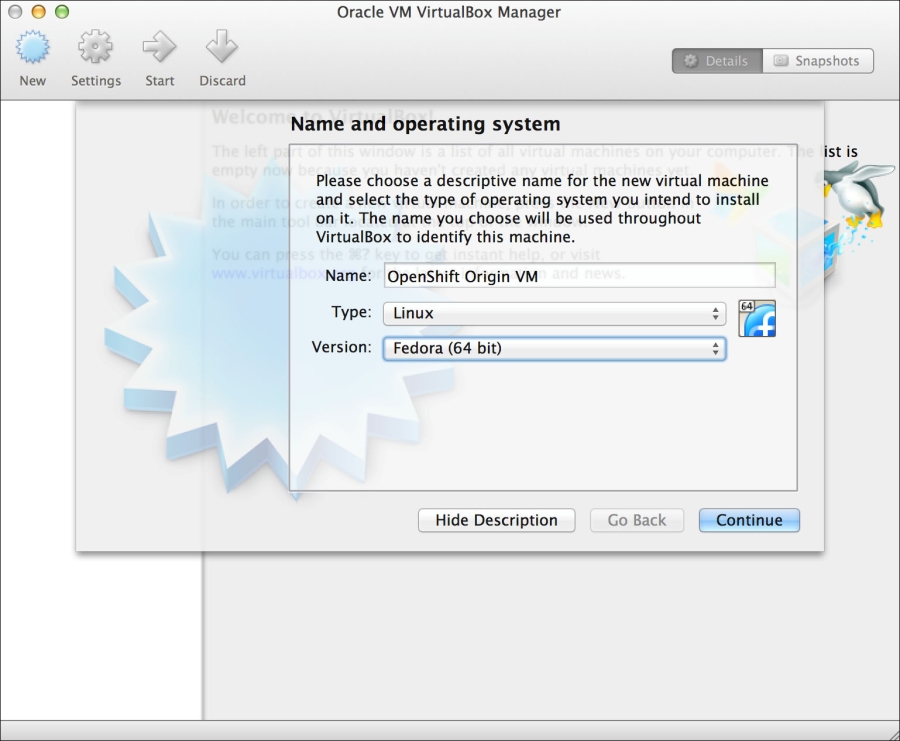Screen dimensions: 900x741
Task: Click the Name field containing OpenShift Origin VM
Action: point(579,277)
